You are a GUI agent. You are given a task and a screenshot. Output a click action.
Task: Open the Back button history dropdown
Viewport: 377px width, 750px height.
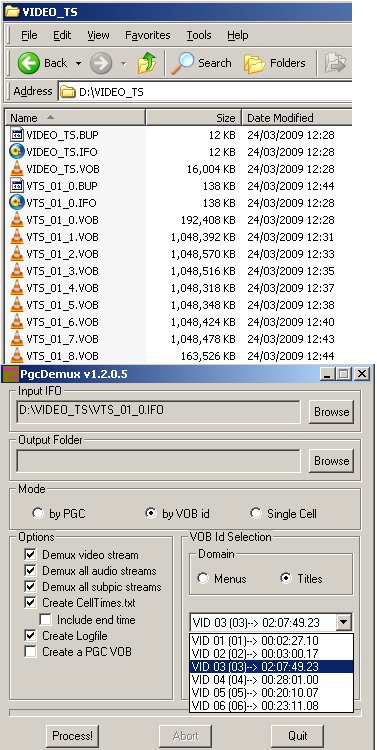[x=78, y=63]
